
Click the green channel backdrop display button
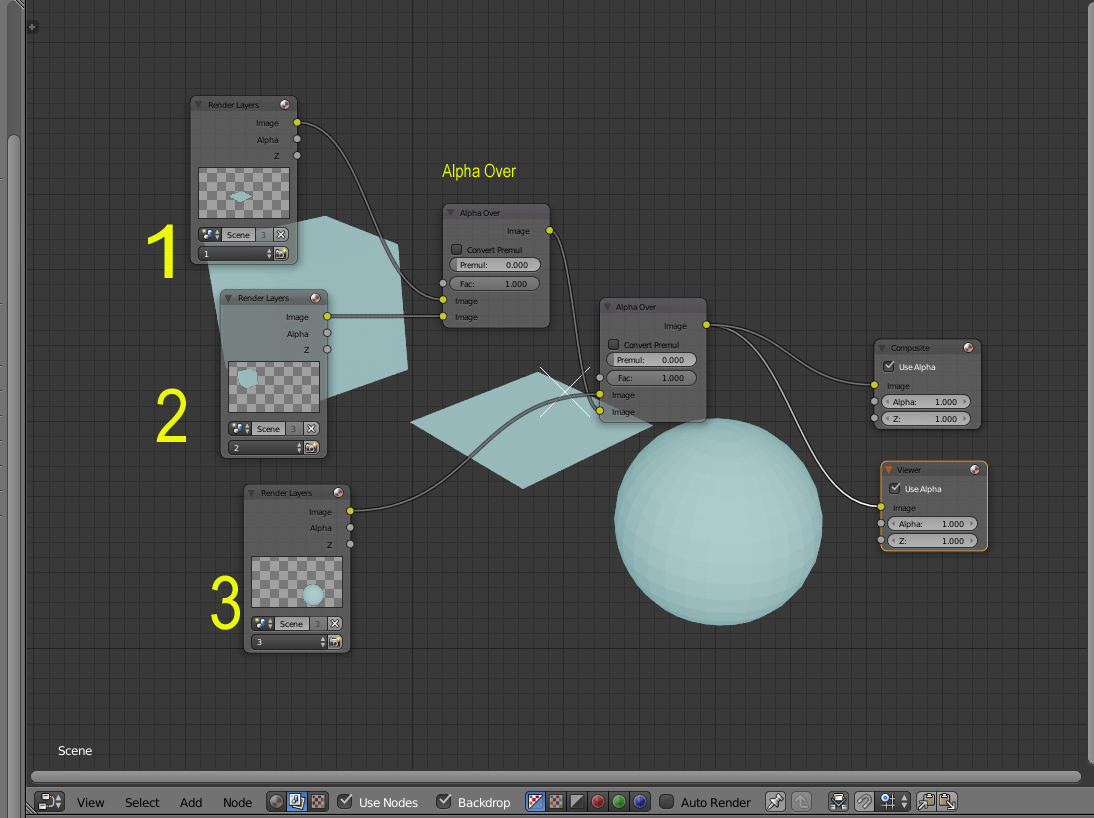[x=619, y=801]
